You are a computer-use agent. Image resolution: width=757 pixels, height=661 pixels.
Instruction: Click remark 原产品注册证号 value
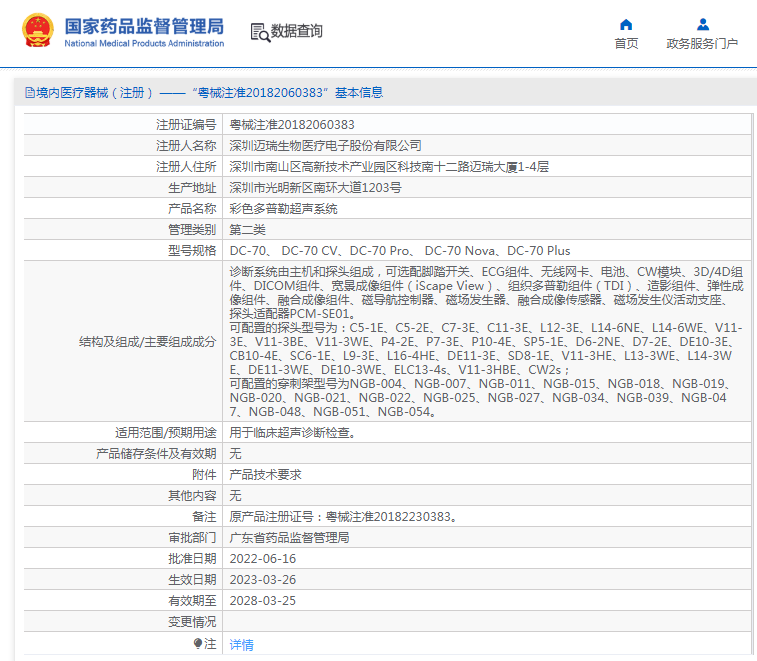(343, 517)
